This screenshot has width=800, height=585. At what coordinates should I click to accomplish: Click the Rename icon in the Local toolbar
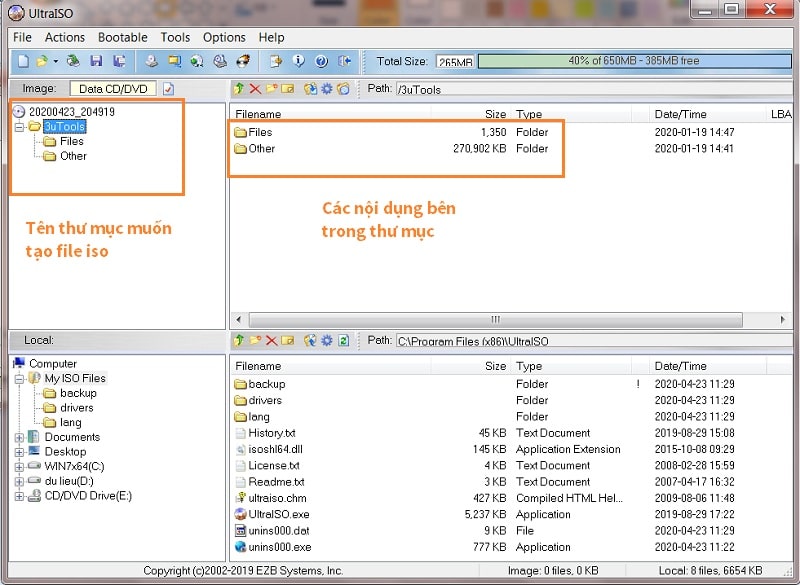coord(288,340)
